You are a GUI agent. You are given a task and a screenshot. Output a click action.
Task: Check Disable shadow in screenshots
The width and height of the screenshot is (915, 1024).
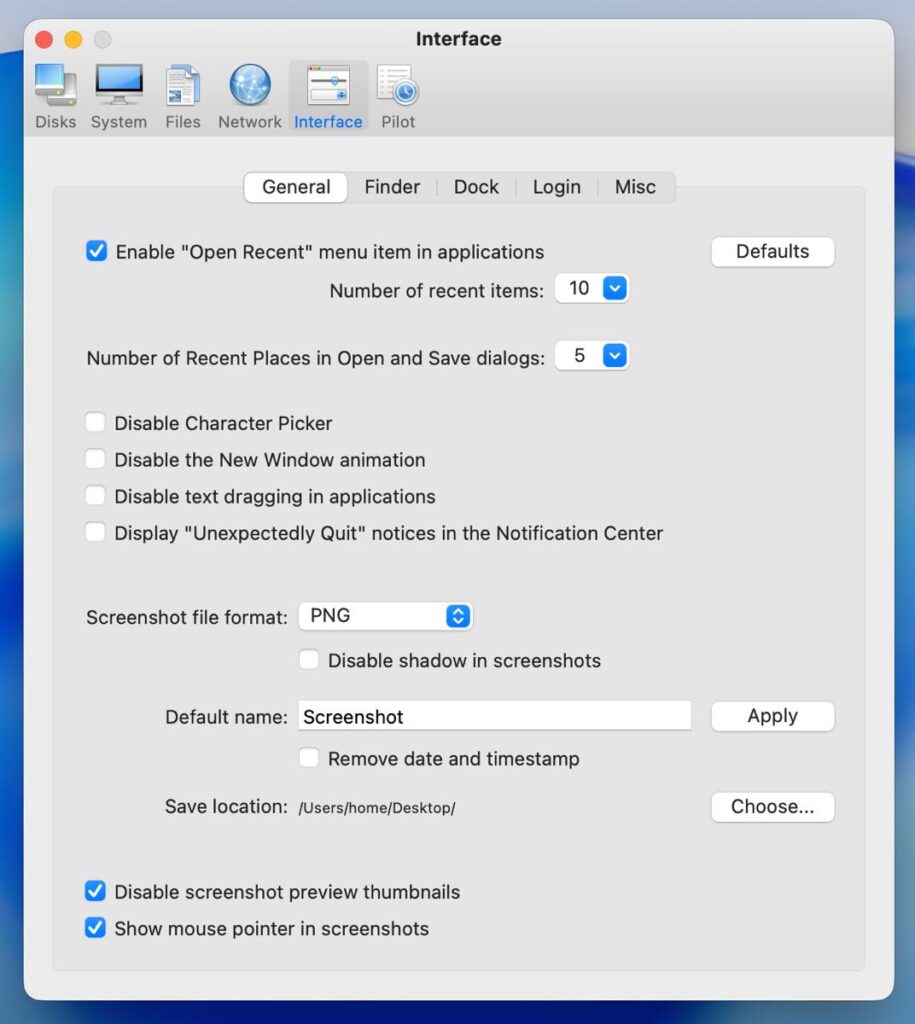point(310,660)
